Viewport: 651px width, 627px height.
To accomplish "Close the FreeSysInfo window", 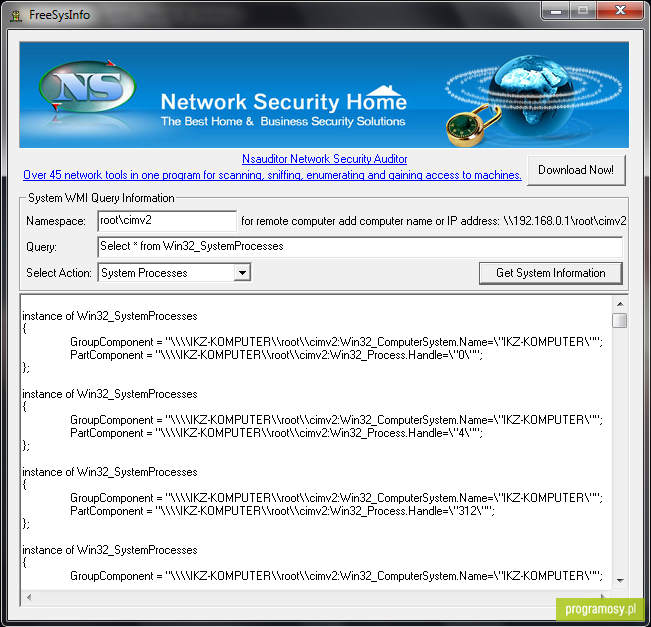I will click(x=620, y=11).
